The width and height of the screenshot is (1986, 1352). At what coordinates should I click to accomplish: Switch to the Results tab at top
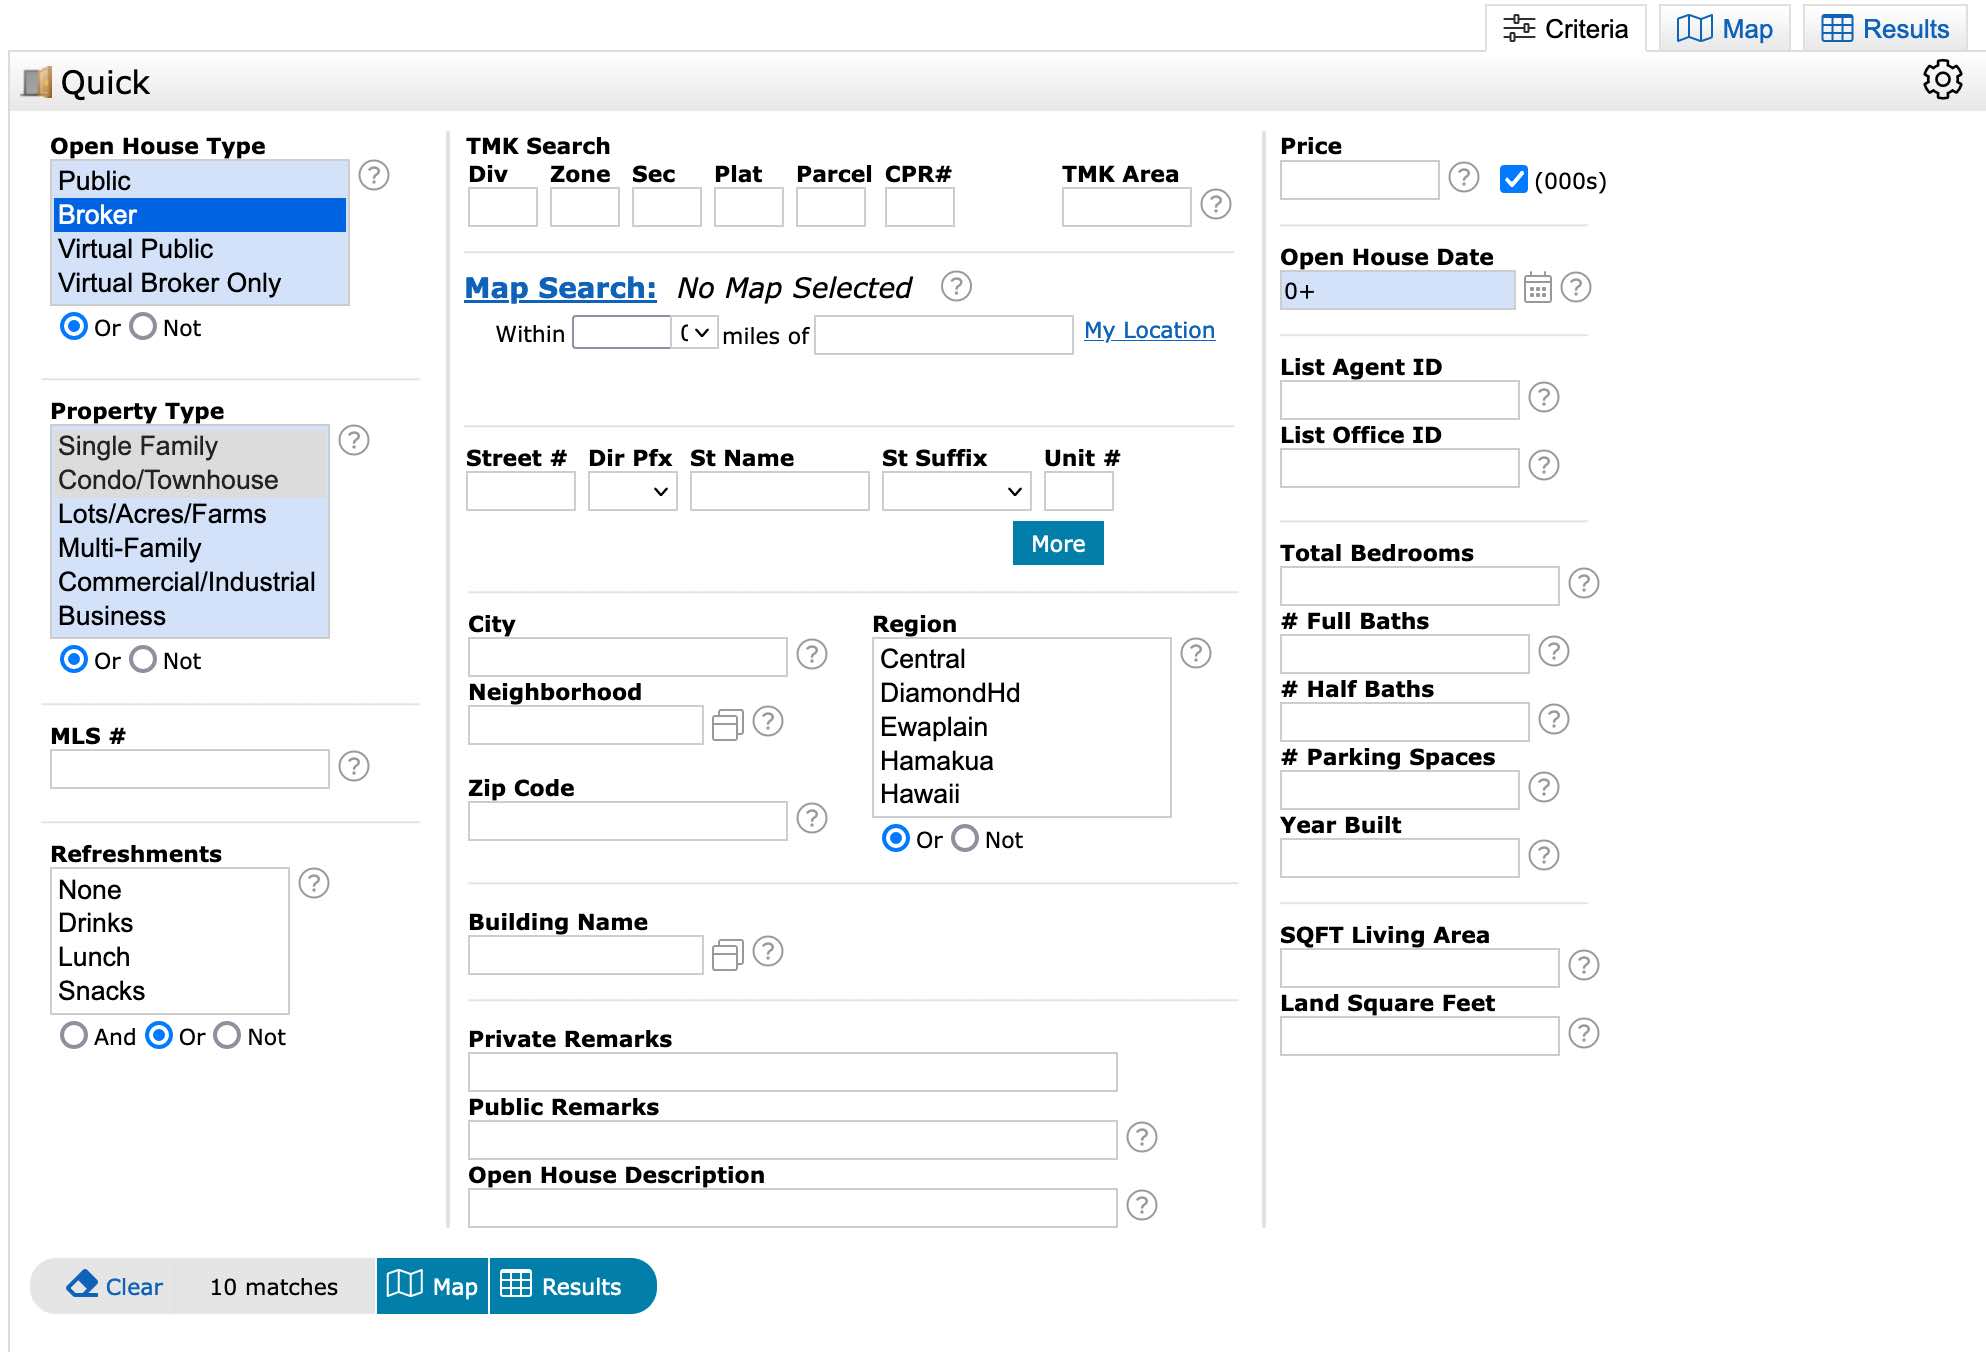pyautogui.click(x=1885, y=29)
